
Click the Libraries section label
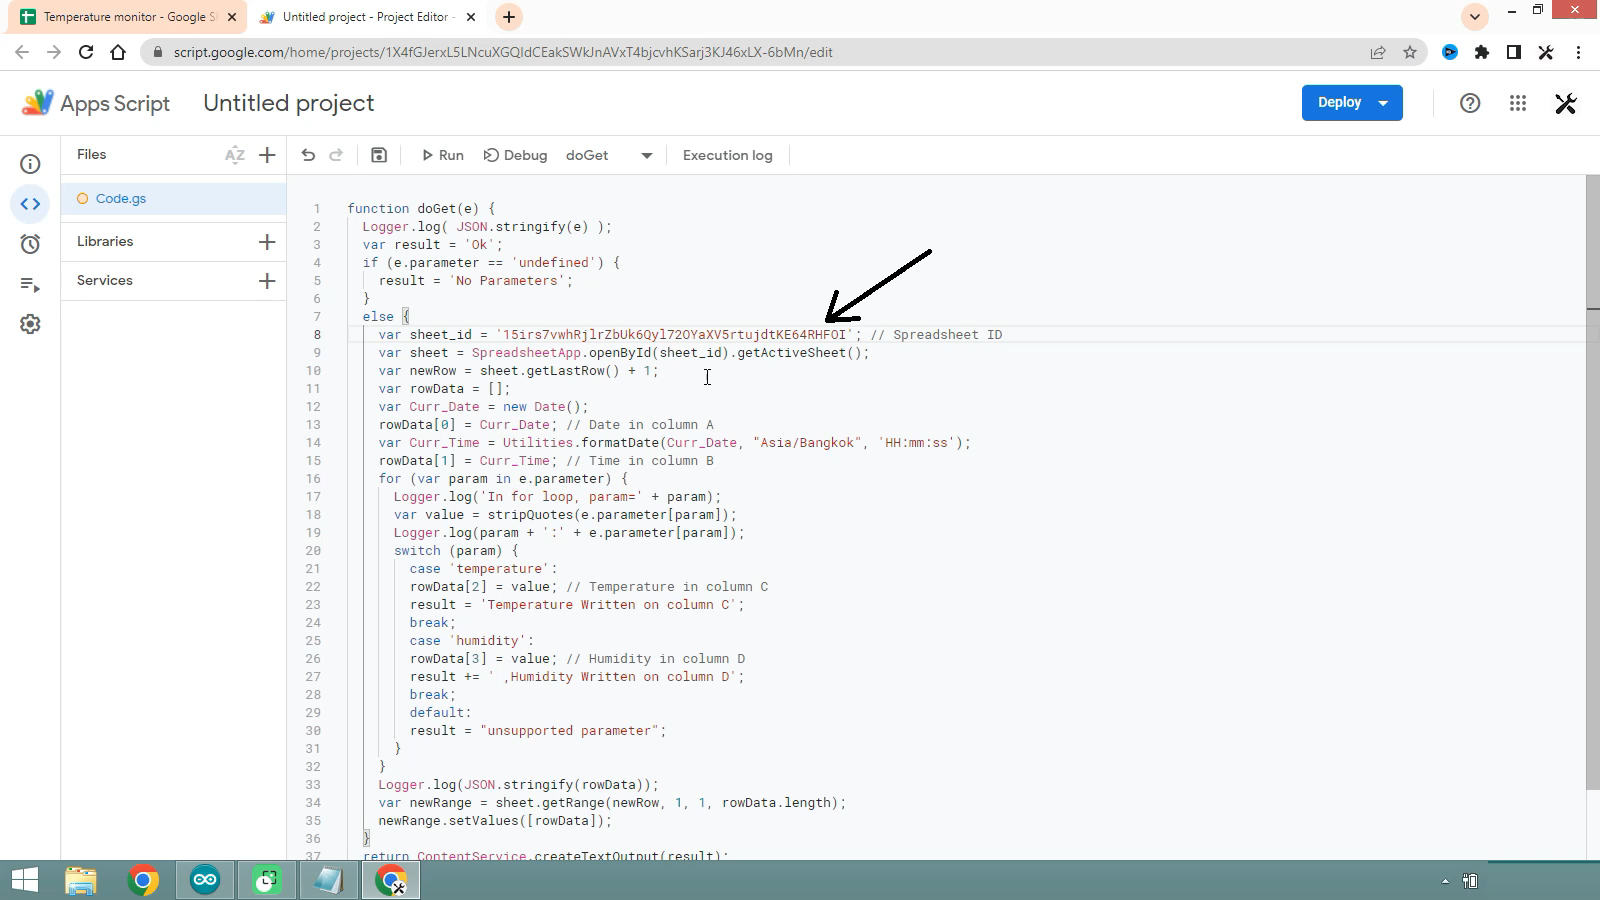coord(105,242)
